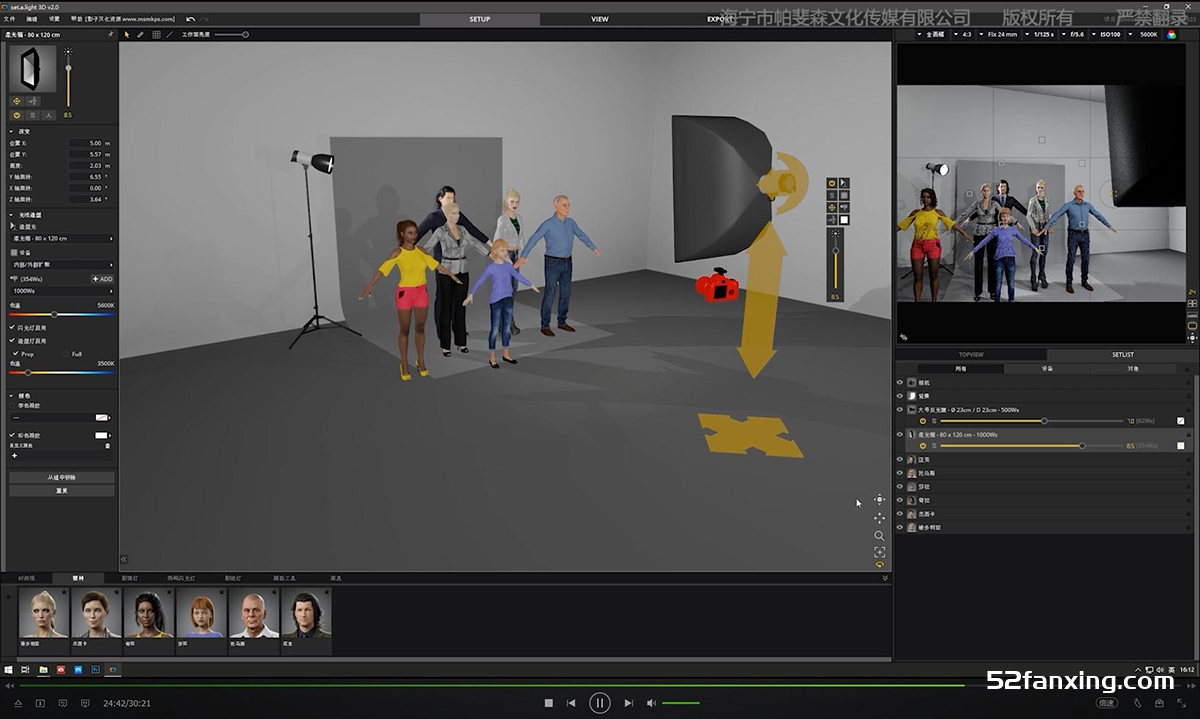Mute audio with the speaker icon in player
The width and height of the screenshot is (1200, 719).
(x=651, y=703)
